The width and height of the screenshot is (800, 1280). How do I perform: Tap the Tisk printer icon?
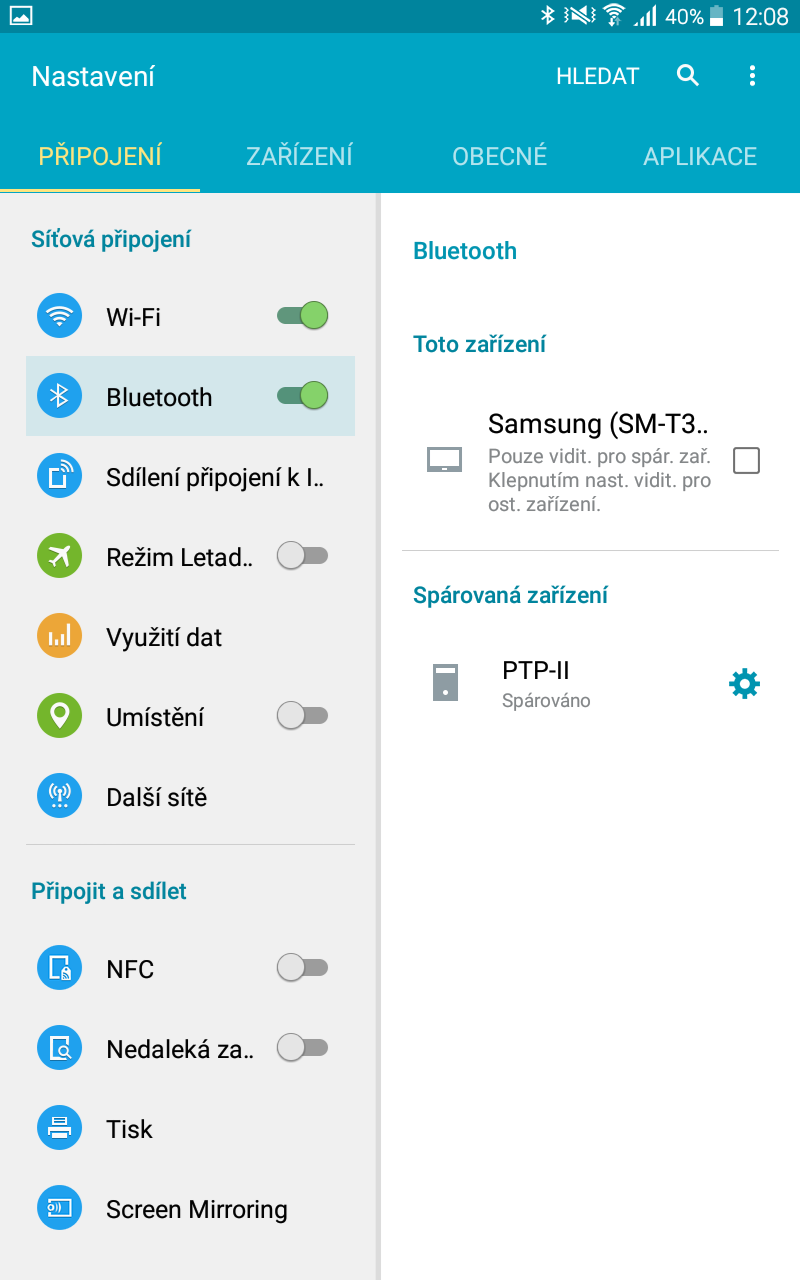pos(59,1129)
